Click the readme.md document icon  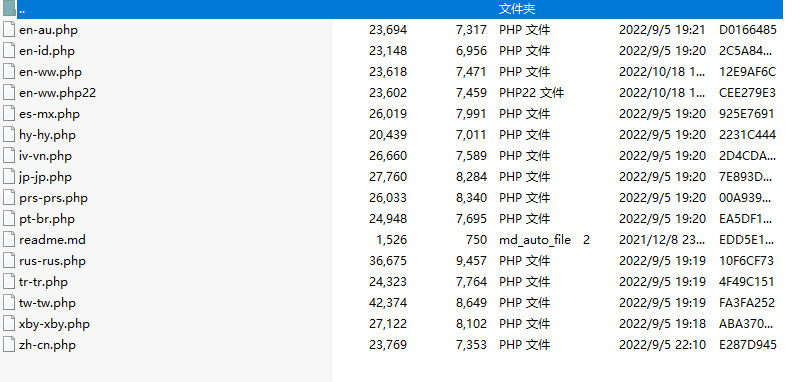click(9, 240)
